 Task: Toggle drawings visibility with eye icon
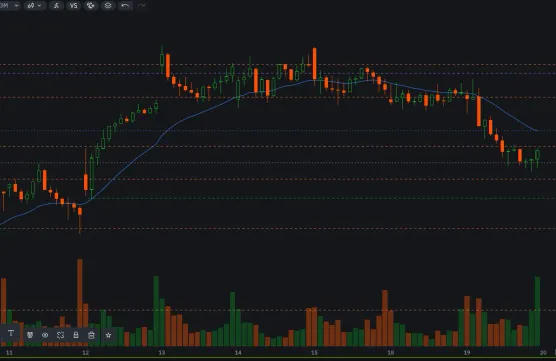coord(45,335)
